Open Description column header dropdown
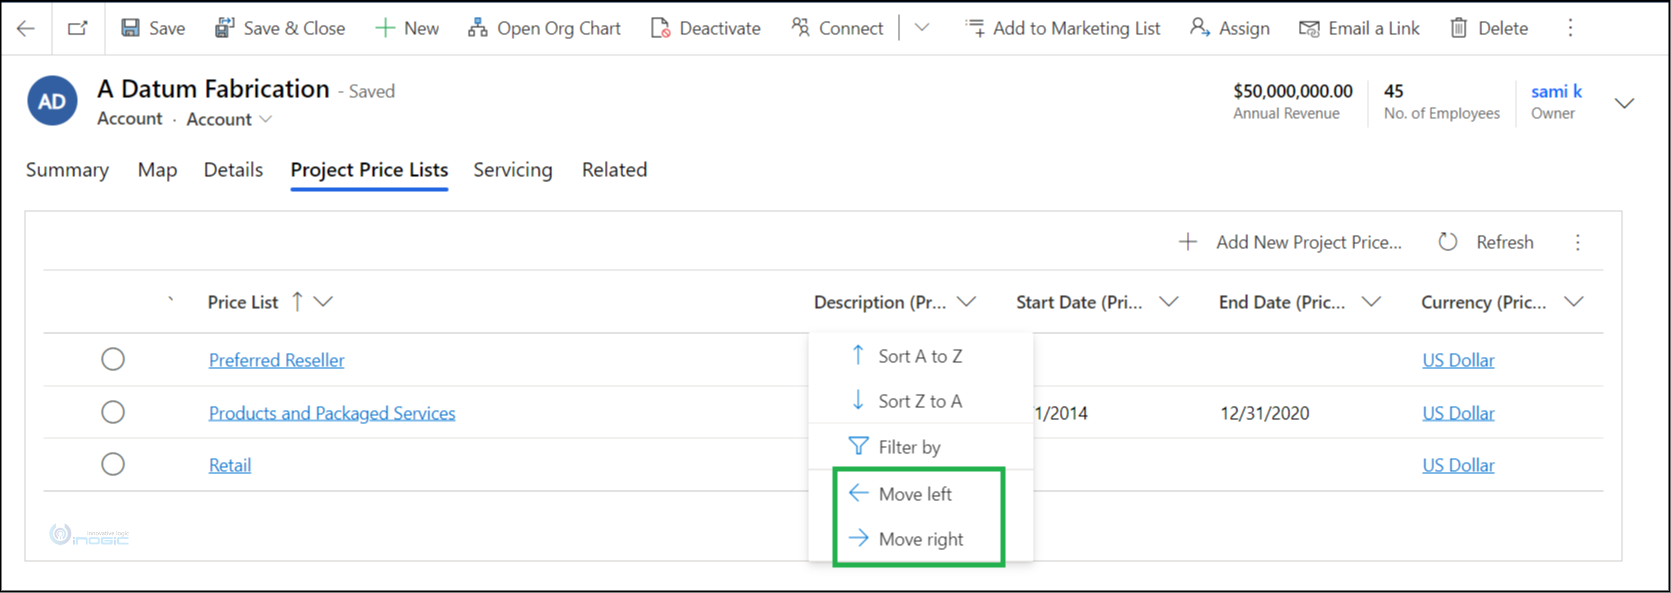 (x=966, y=302)
